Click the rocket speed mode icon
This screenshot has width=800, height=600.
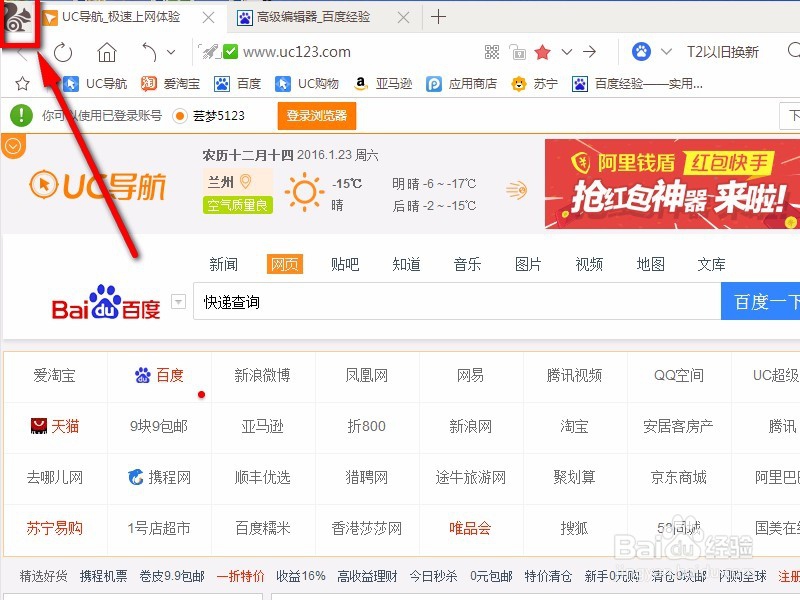209,52
